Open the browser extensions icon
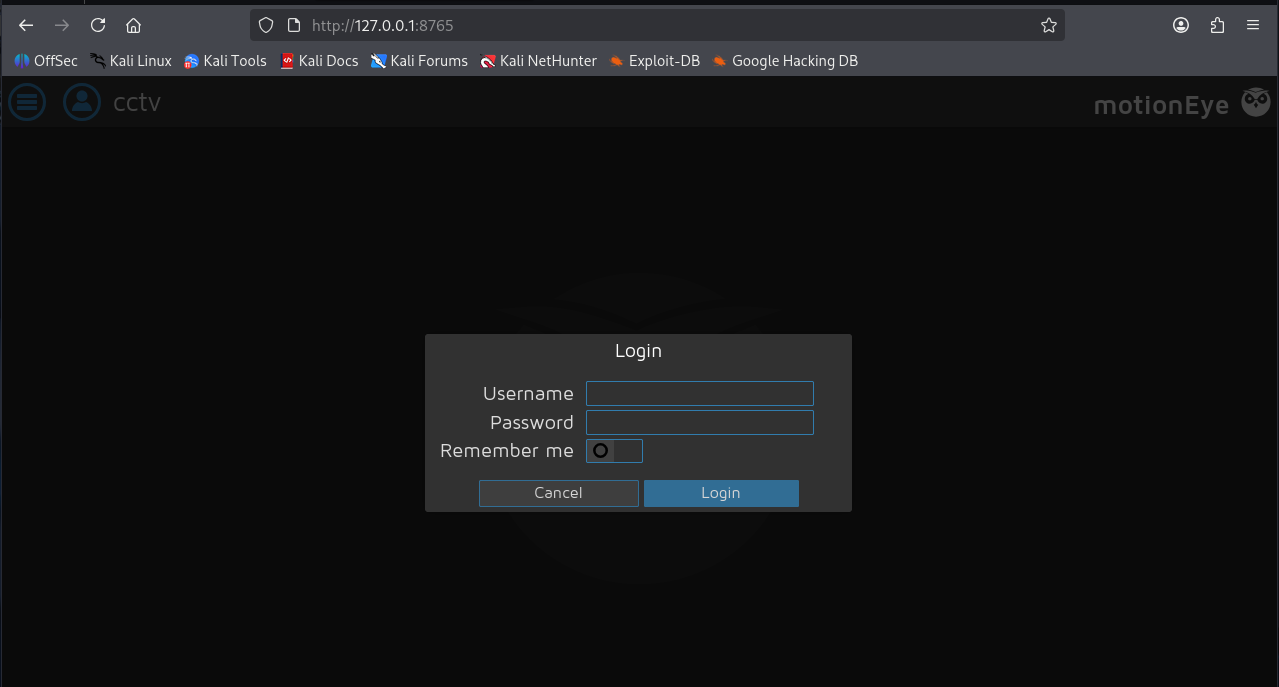The width and height of the screenshot is (1279, 687). pyautogui.click(x=1217, y=25)
